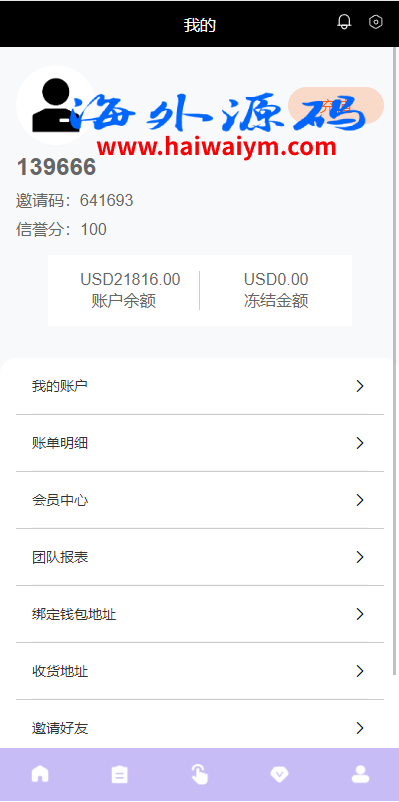Tap the 账户余额 USD21816.00 box

pyautogui.click(x=124, y=290)
